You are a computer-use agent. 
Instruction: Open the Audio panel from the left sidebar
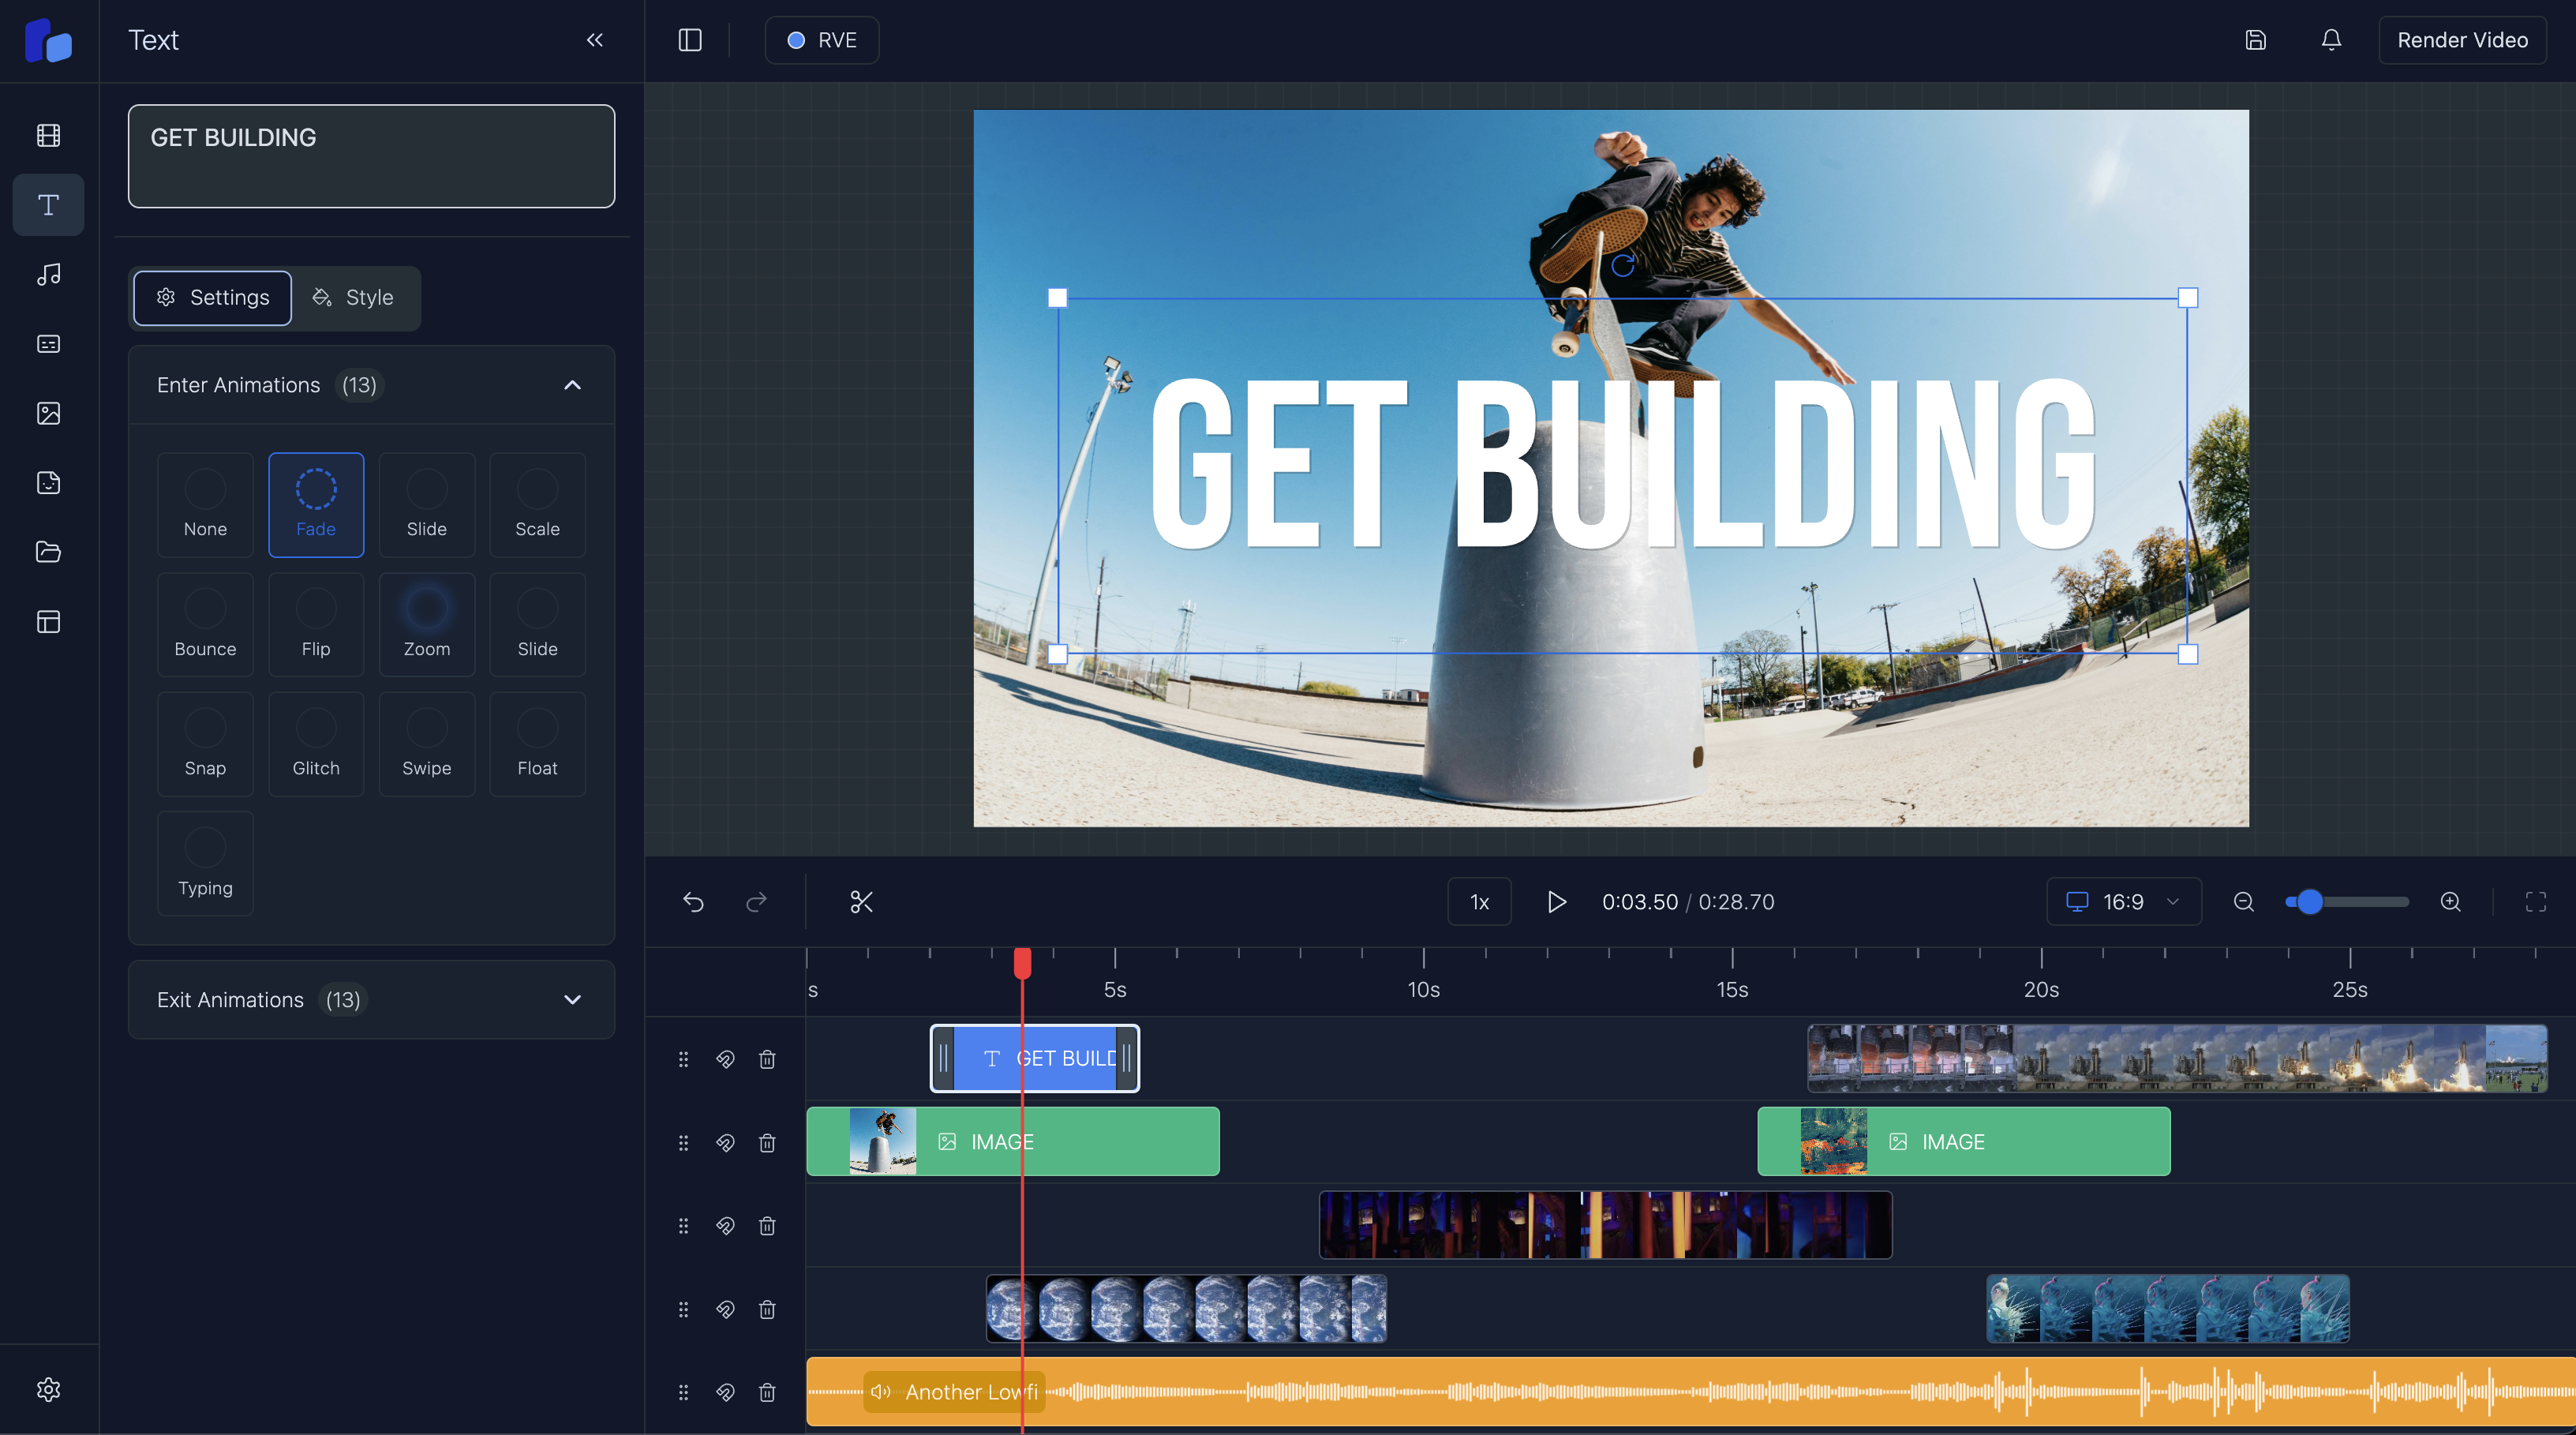click(x=48, y=275)
